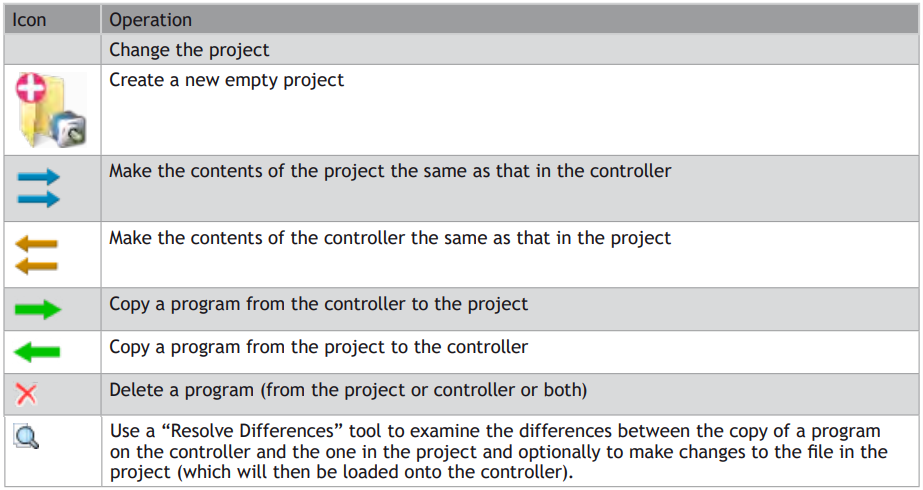923x490 pixels.
Task: Click the new empty project folder icon
Action: (x=52, y=110)
